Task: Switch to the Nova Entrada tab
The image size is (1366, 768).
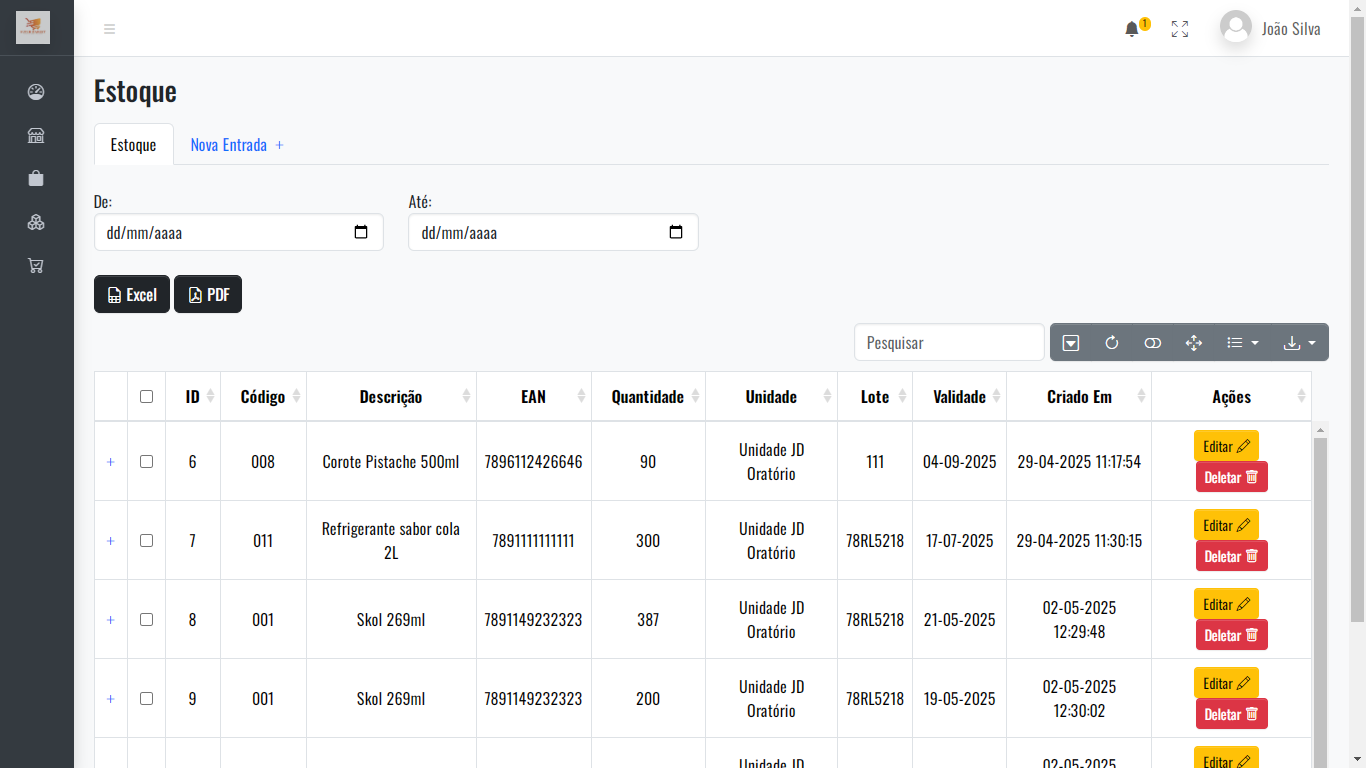Action: tap(236, 145)
